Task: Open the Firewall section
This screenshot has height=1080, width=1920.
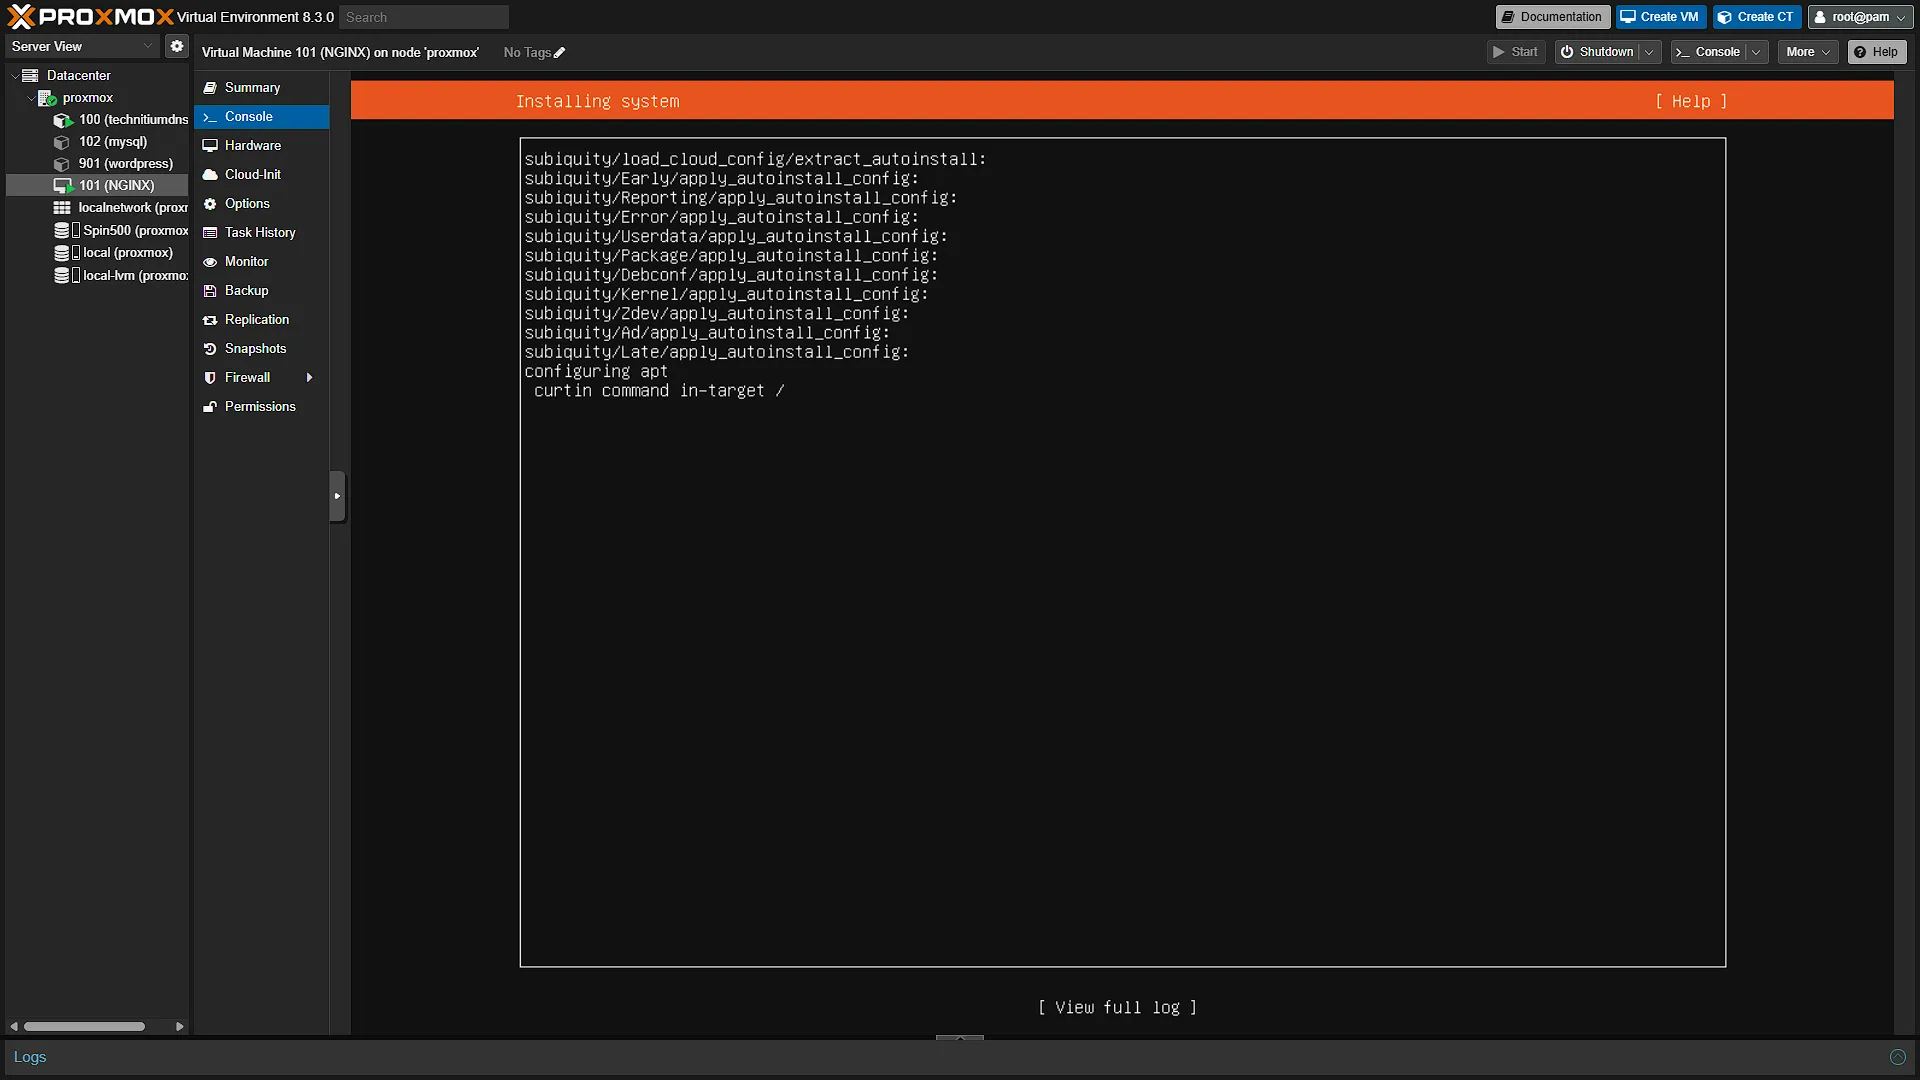Action: (247, 378)
